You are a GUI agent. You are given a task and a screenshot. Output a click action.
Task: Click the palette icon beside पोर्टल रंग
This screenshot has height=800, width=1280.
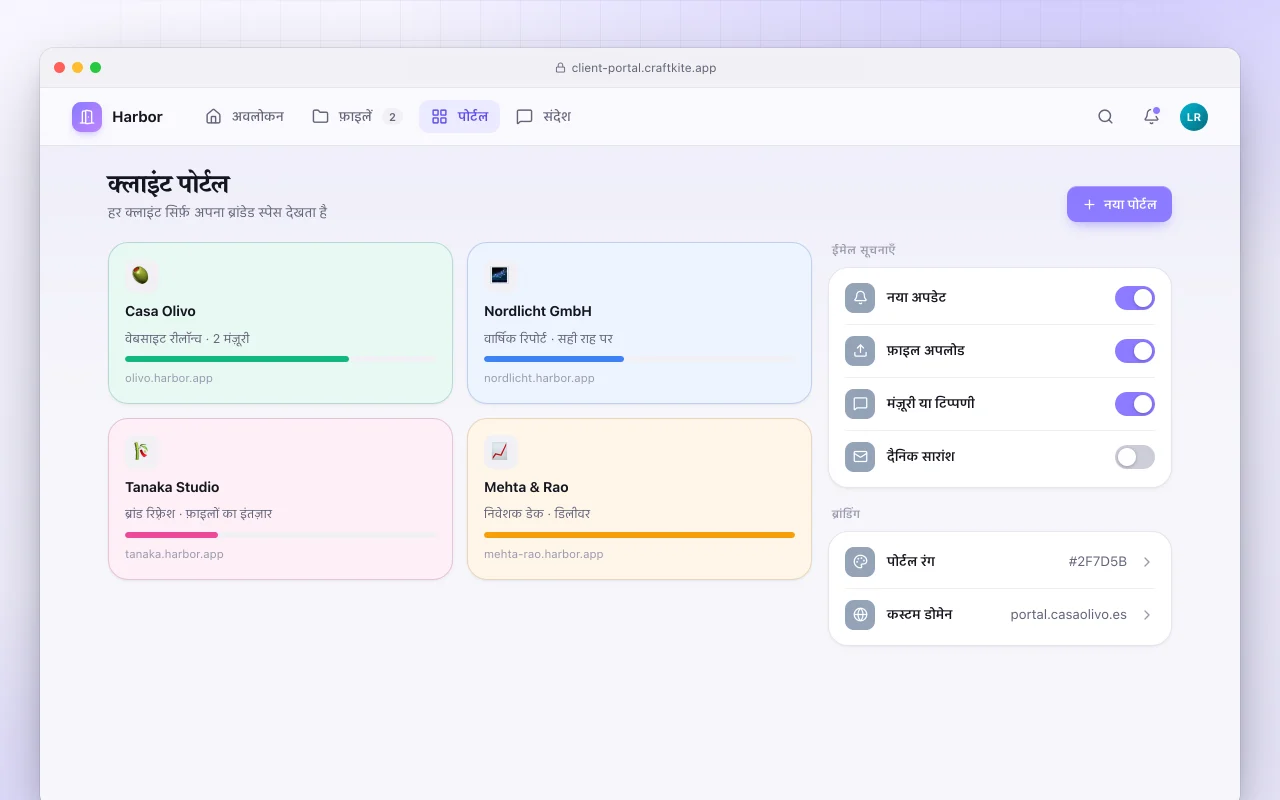coord(860,562)
